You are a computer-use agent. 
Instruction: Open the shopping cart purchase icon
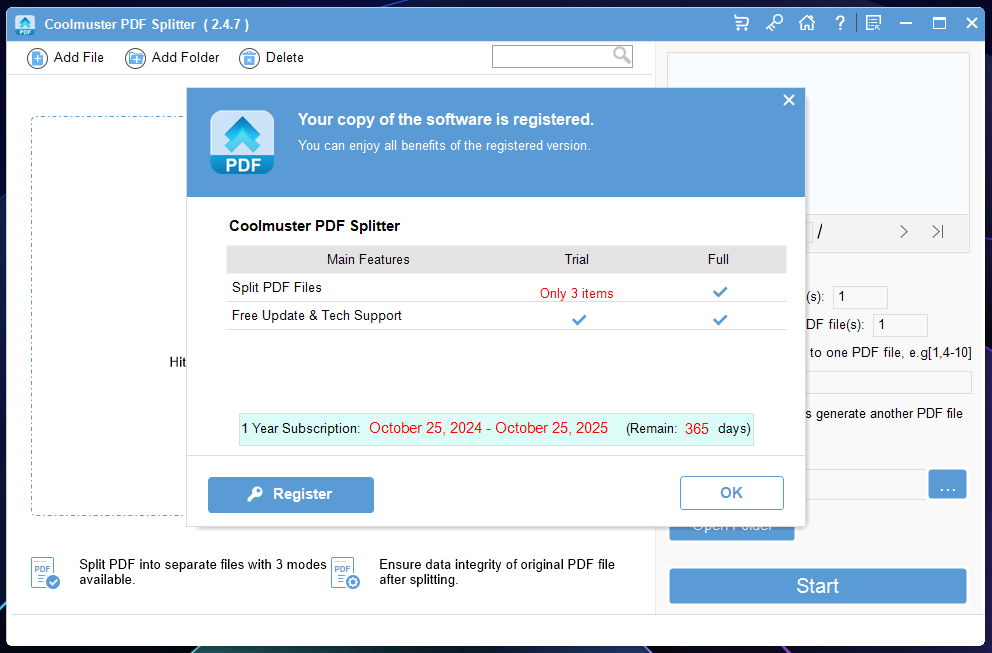(x=741, y=23)
